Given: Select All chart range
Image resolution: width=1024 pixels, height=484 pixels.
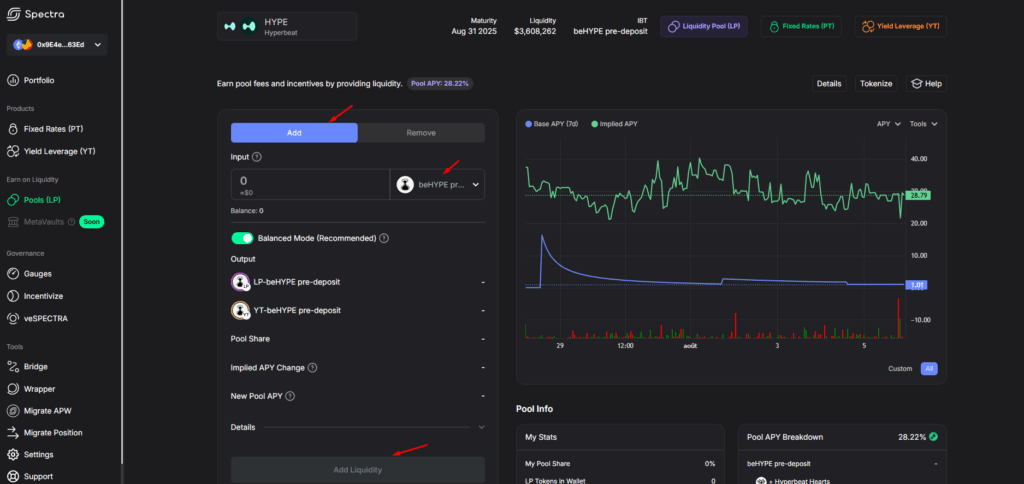Looking at the screenshot, I should pyautogui.click(x=929, y=368).
